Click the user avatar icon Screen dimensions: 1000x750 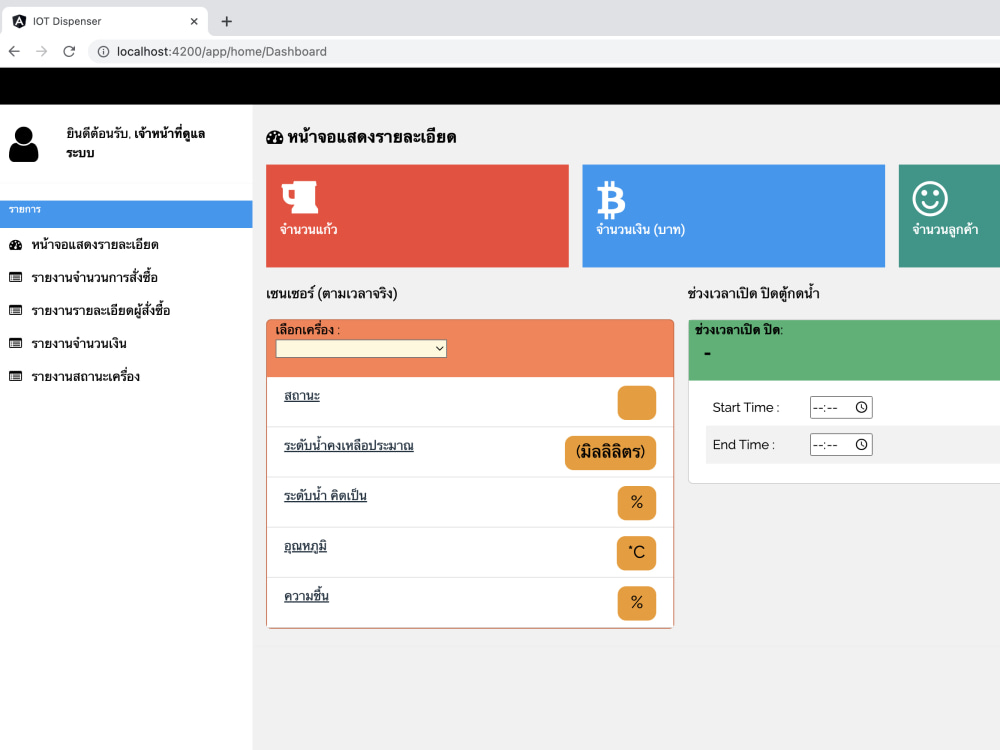point(24,144)
